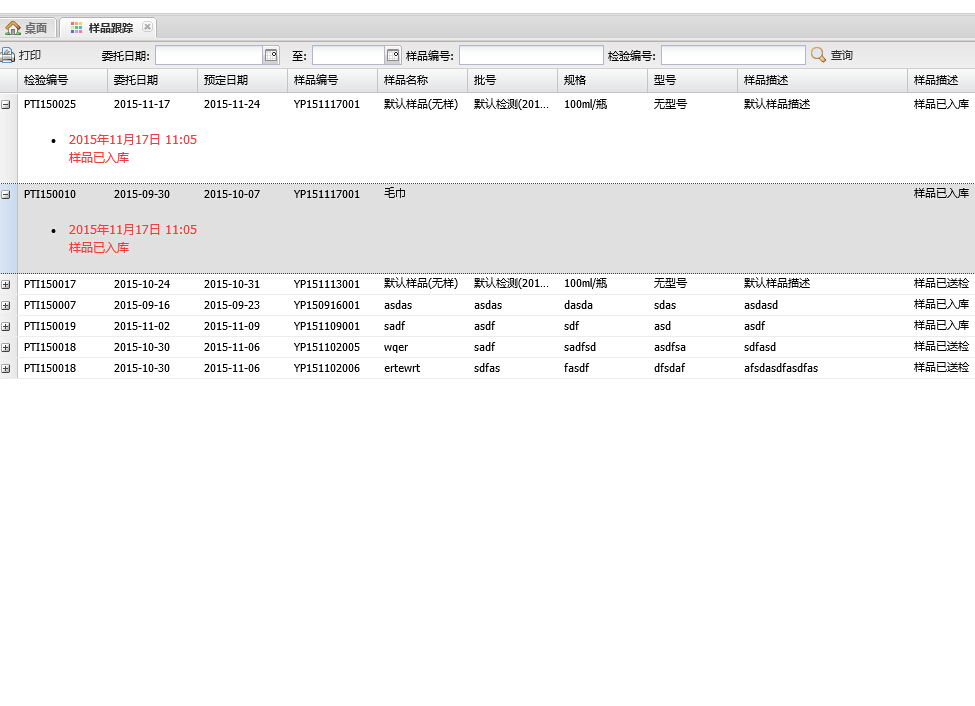
Task: Collapse the PTI150010 row details
Action: [6, 195]
